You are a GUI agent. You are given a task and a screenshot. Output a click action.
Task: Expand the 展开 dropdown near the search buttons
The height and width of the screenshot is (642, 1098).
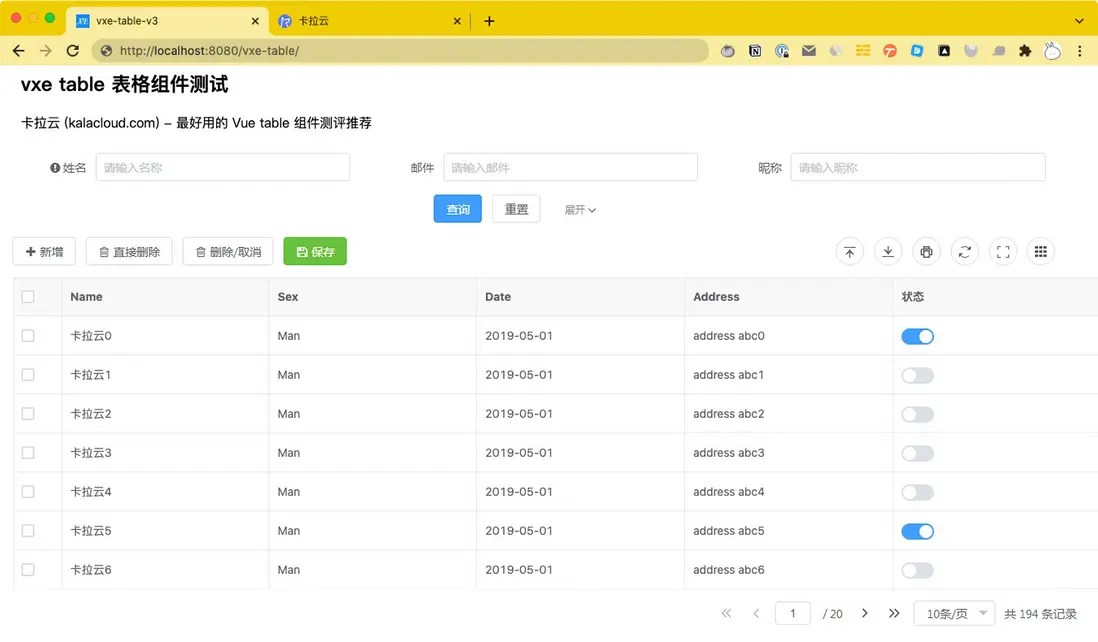pyautogui.click(x=580, y=209)
